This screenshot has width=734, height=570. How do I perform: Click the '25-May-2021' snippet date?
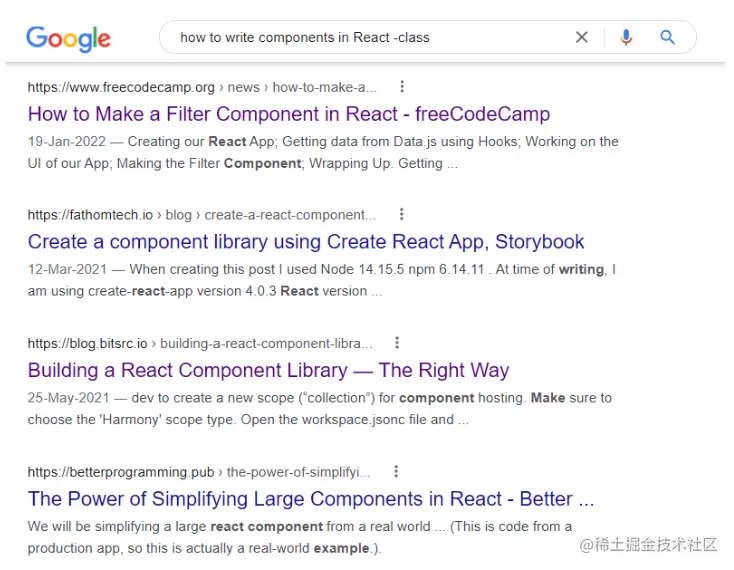68,398
